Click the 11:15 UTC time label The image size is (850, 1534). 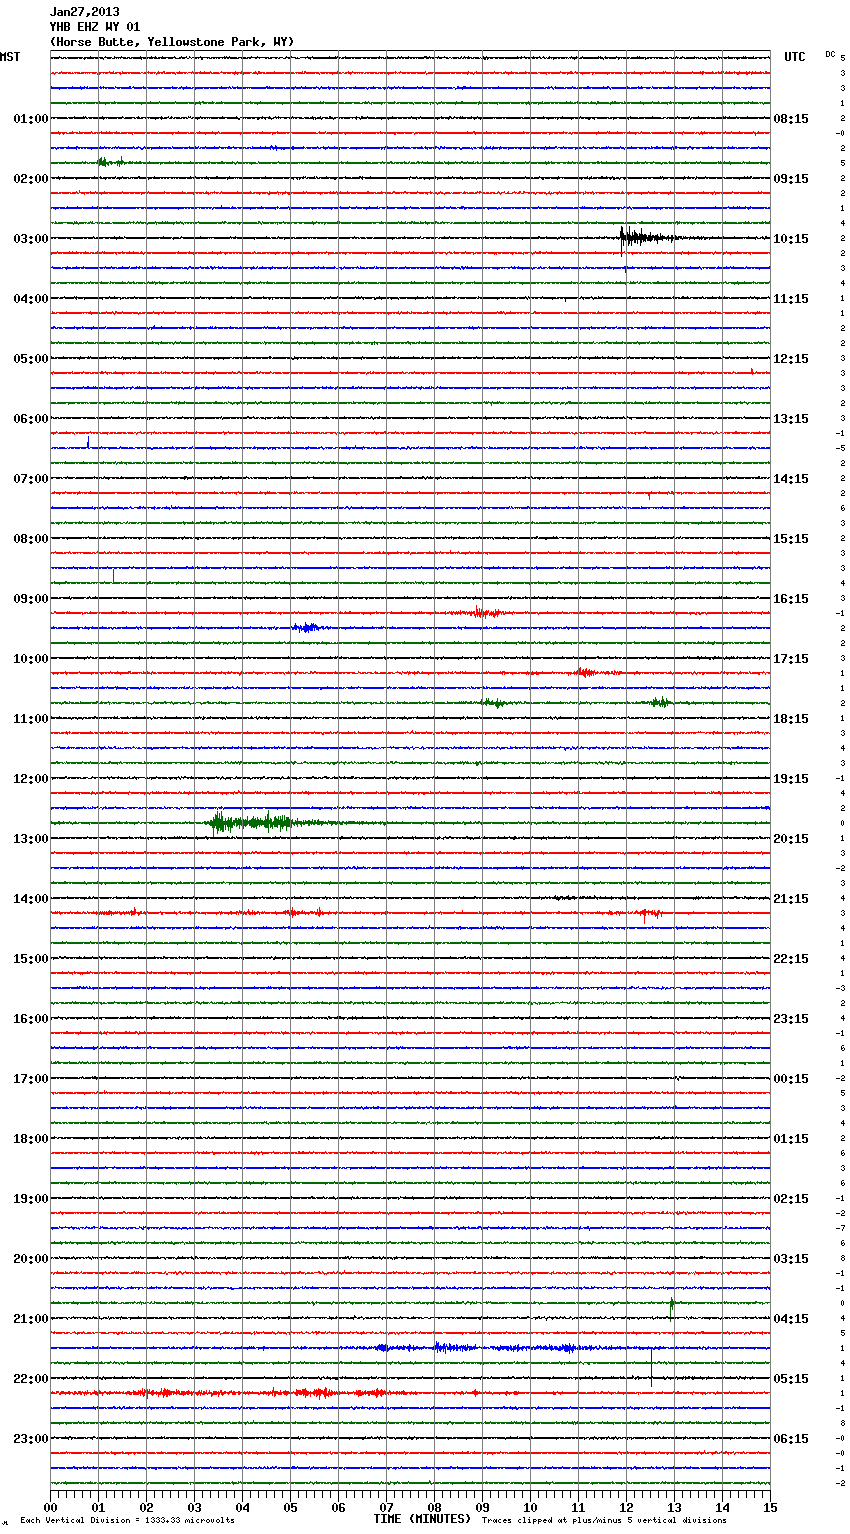click(x=791, y=299)
